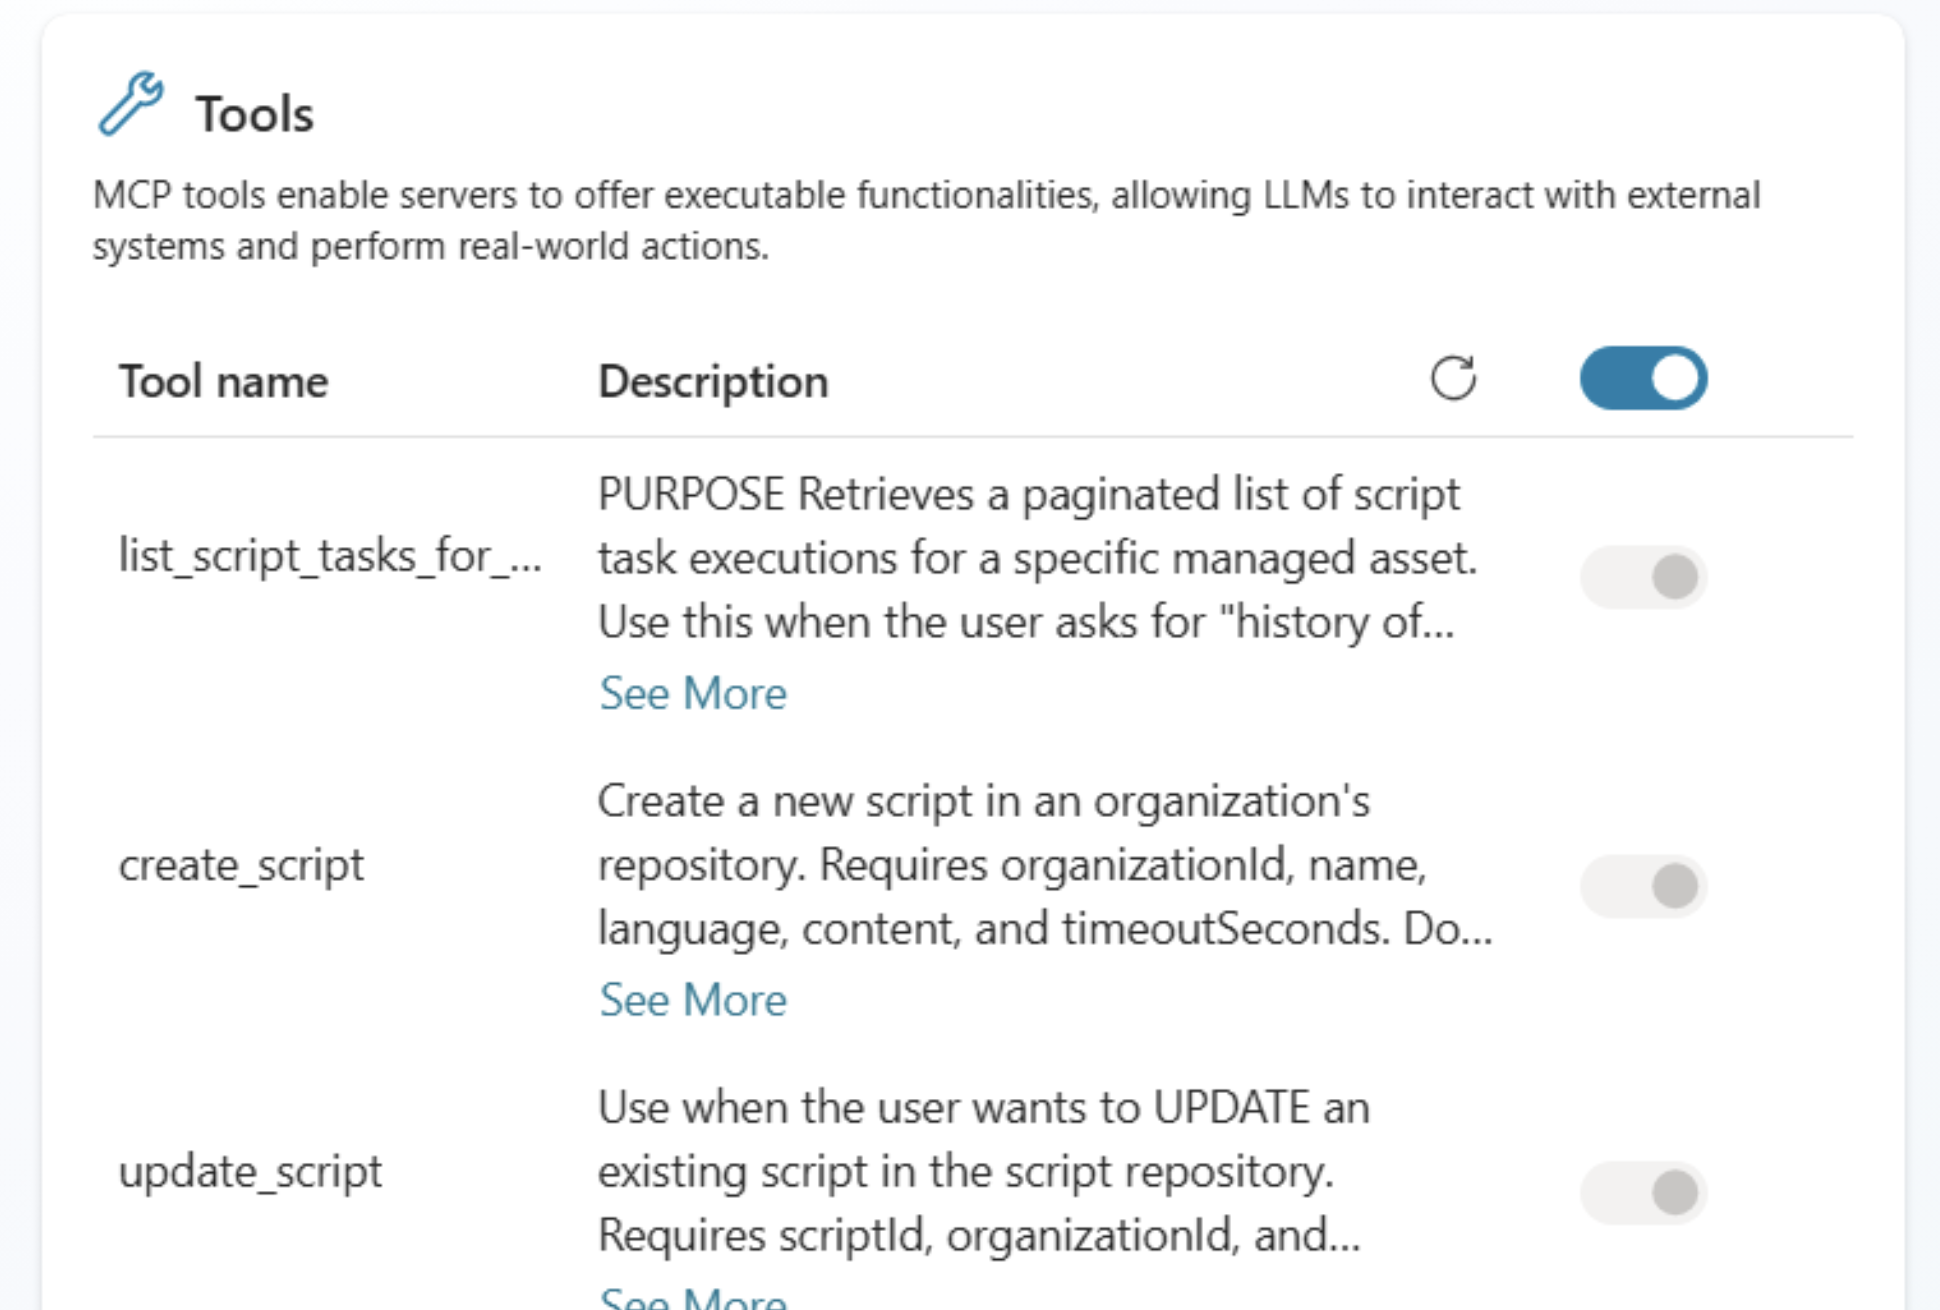This screenshot has width=1940, height=1310.
Task: Select the update_script tool name
Action: click(250, 1171)
